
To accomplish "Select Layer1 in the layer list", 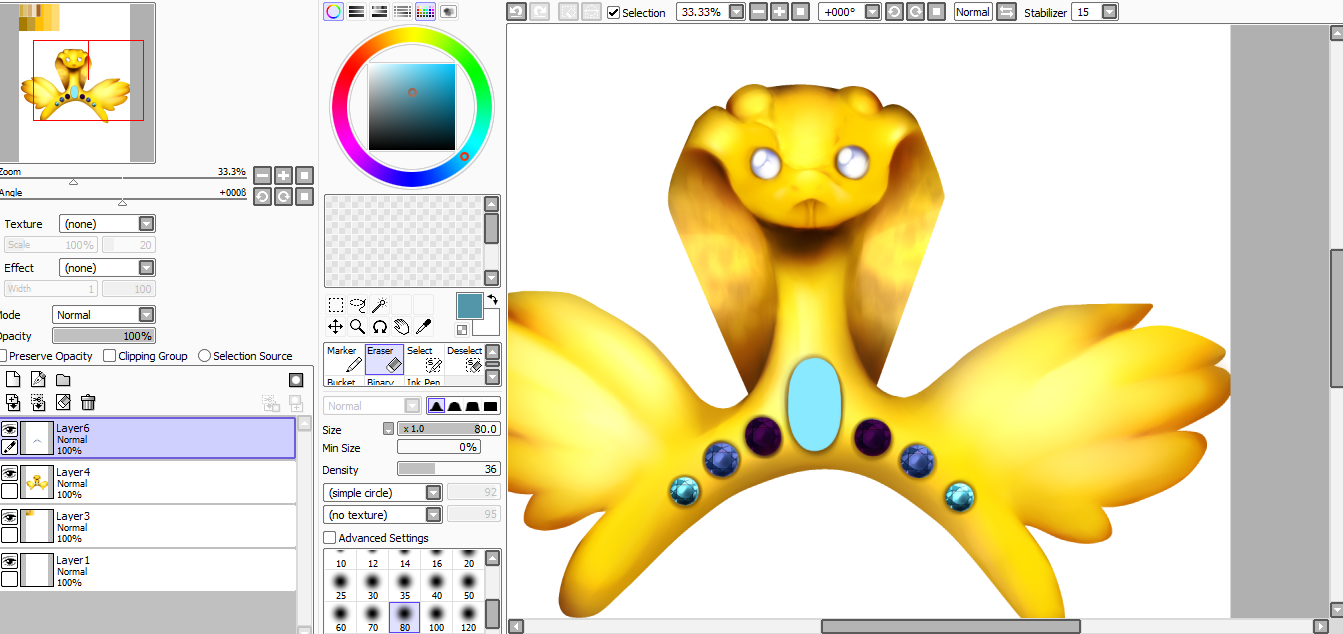I will (148, 570).
